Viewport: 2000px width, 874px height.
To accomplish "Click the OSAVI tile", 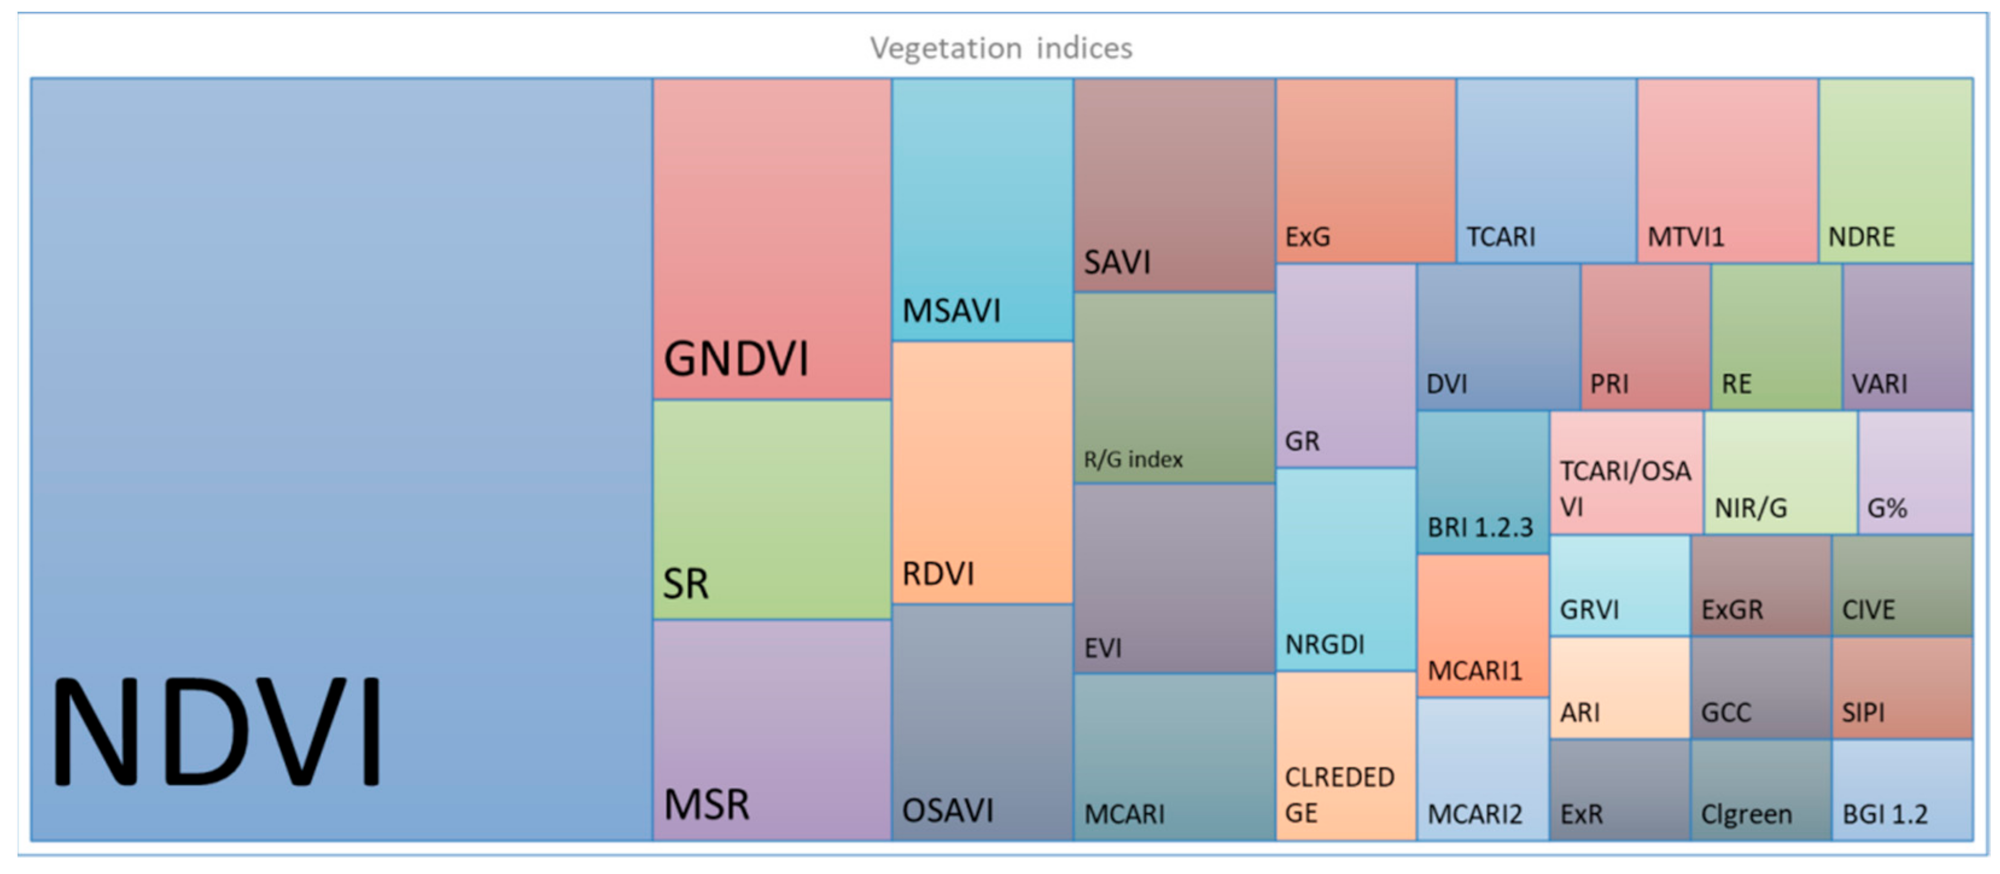I will [x=982, y=722].
